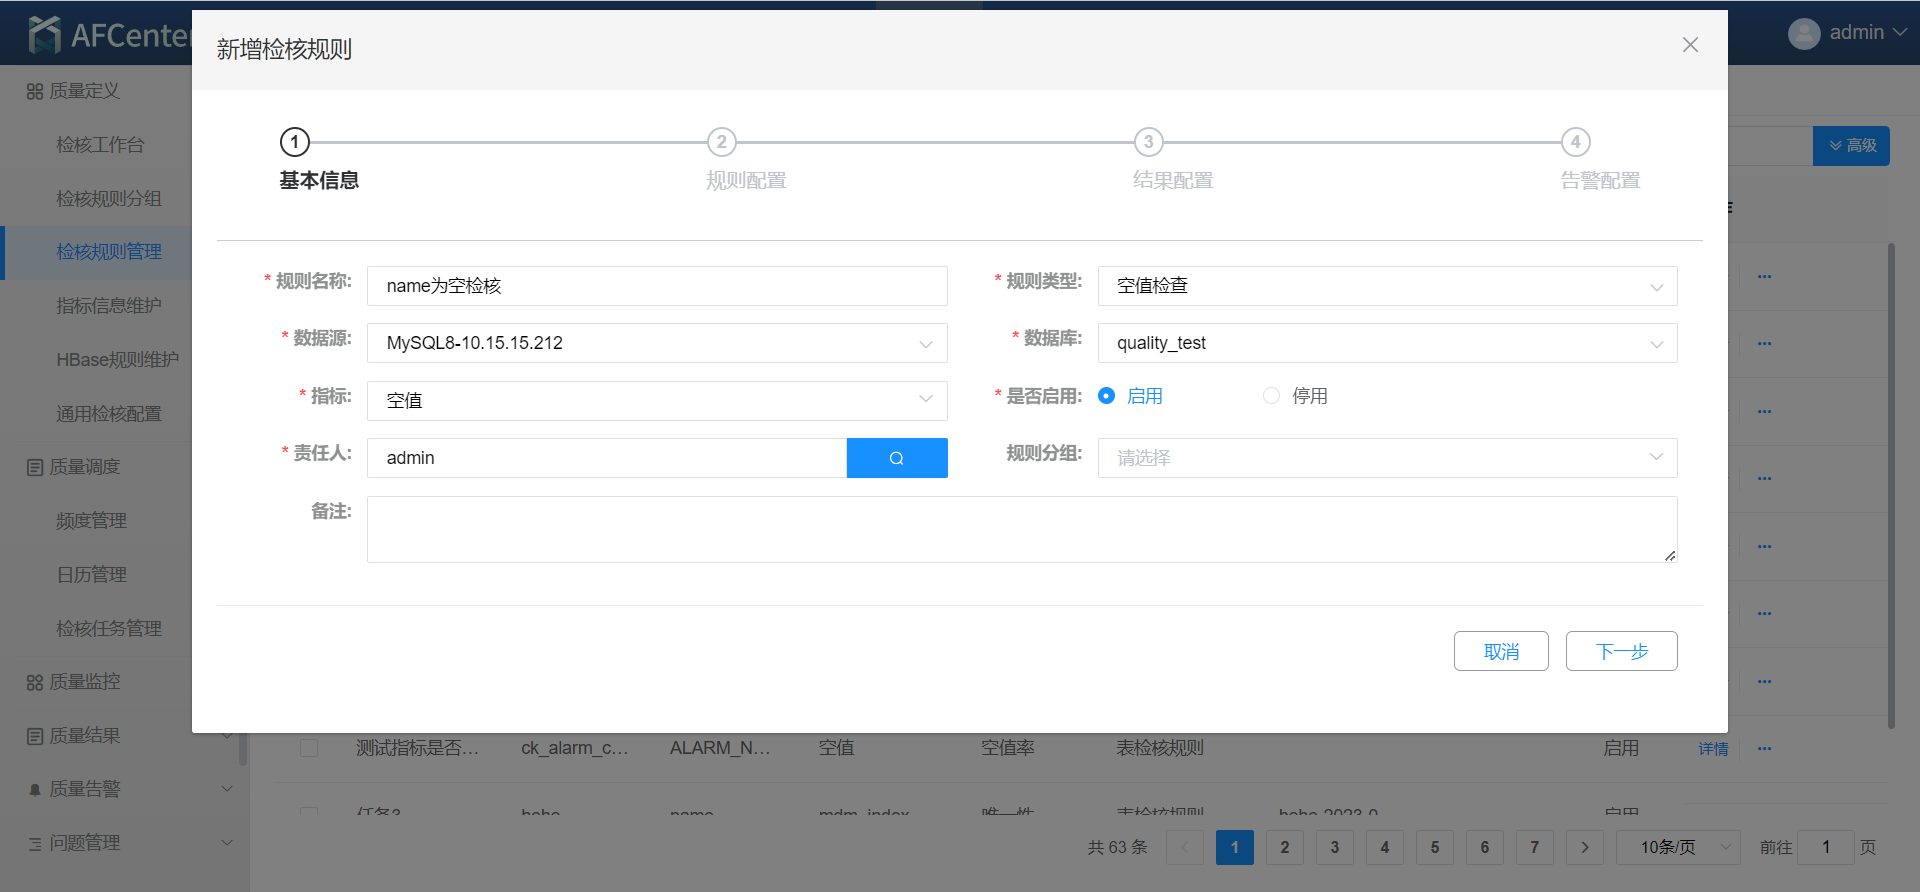The image size is (1920, 892).
Task: Open the 数据源 MySQL8 dropdown
Action: (x=656, y=343)
